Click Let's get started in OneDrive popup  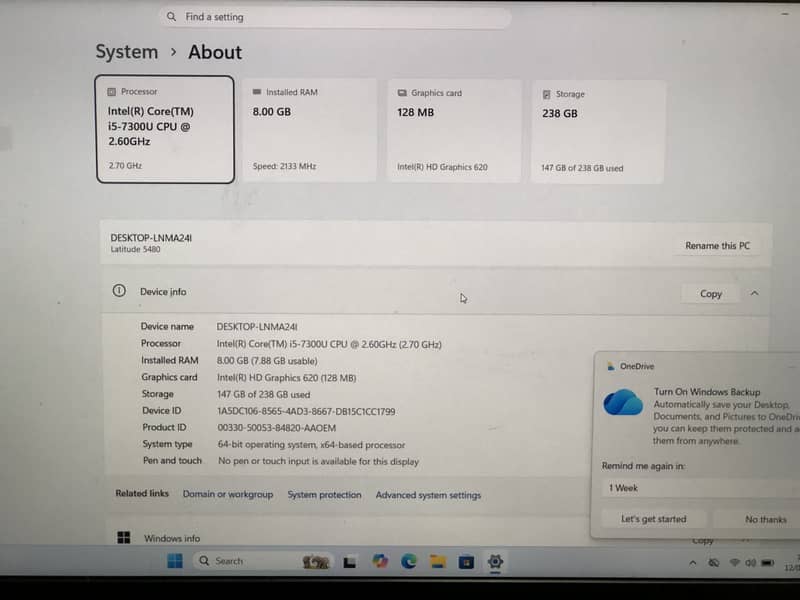click(654, 519)
